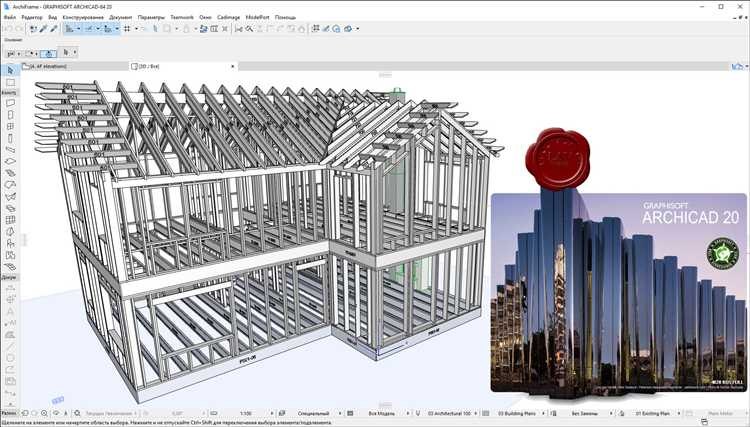This screenshot has width=750, height=427.
Task: Select the Stair tool
Action: [x=10, y=173]
